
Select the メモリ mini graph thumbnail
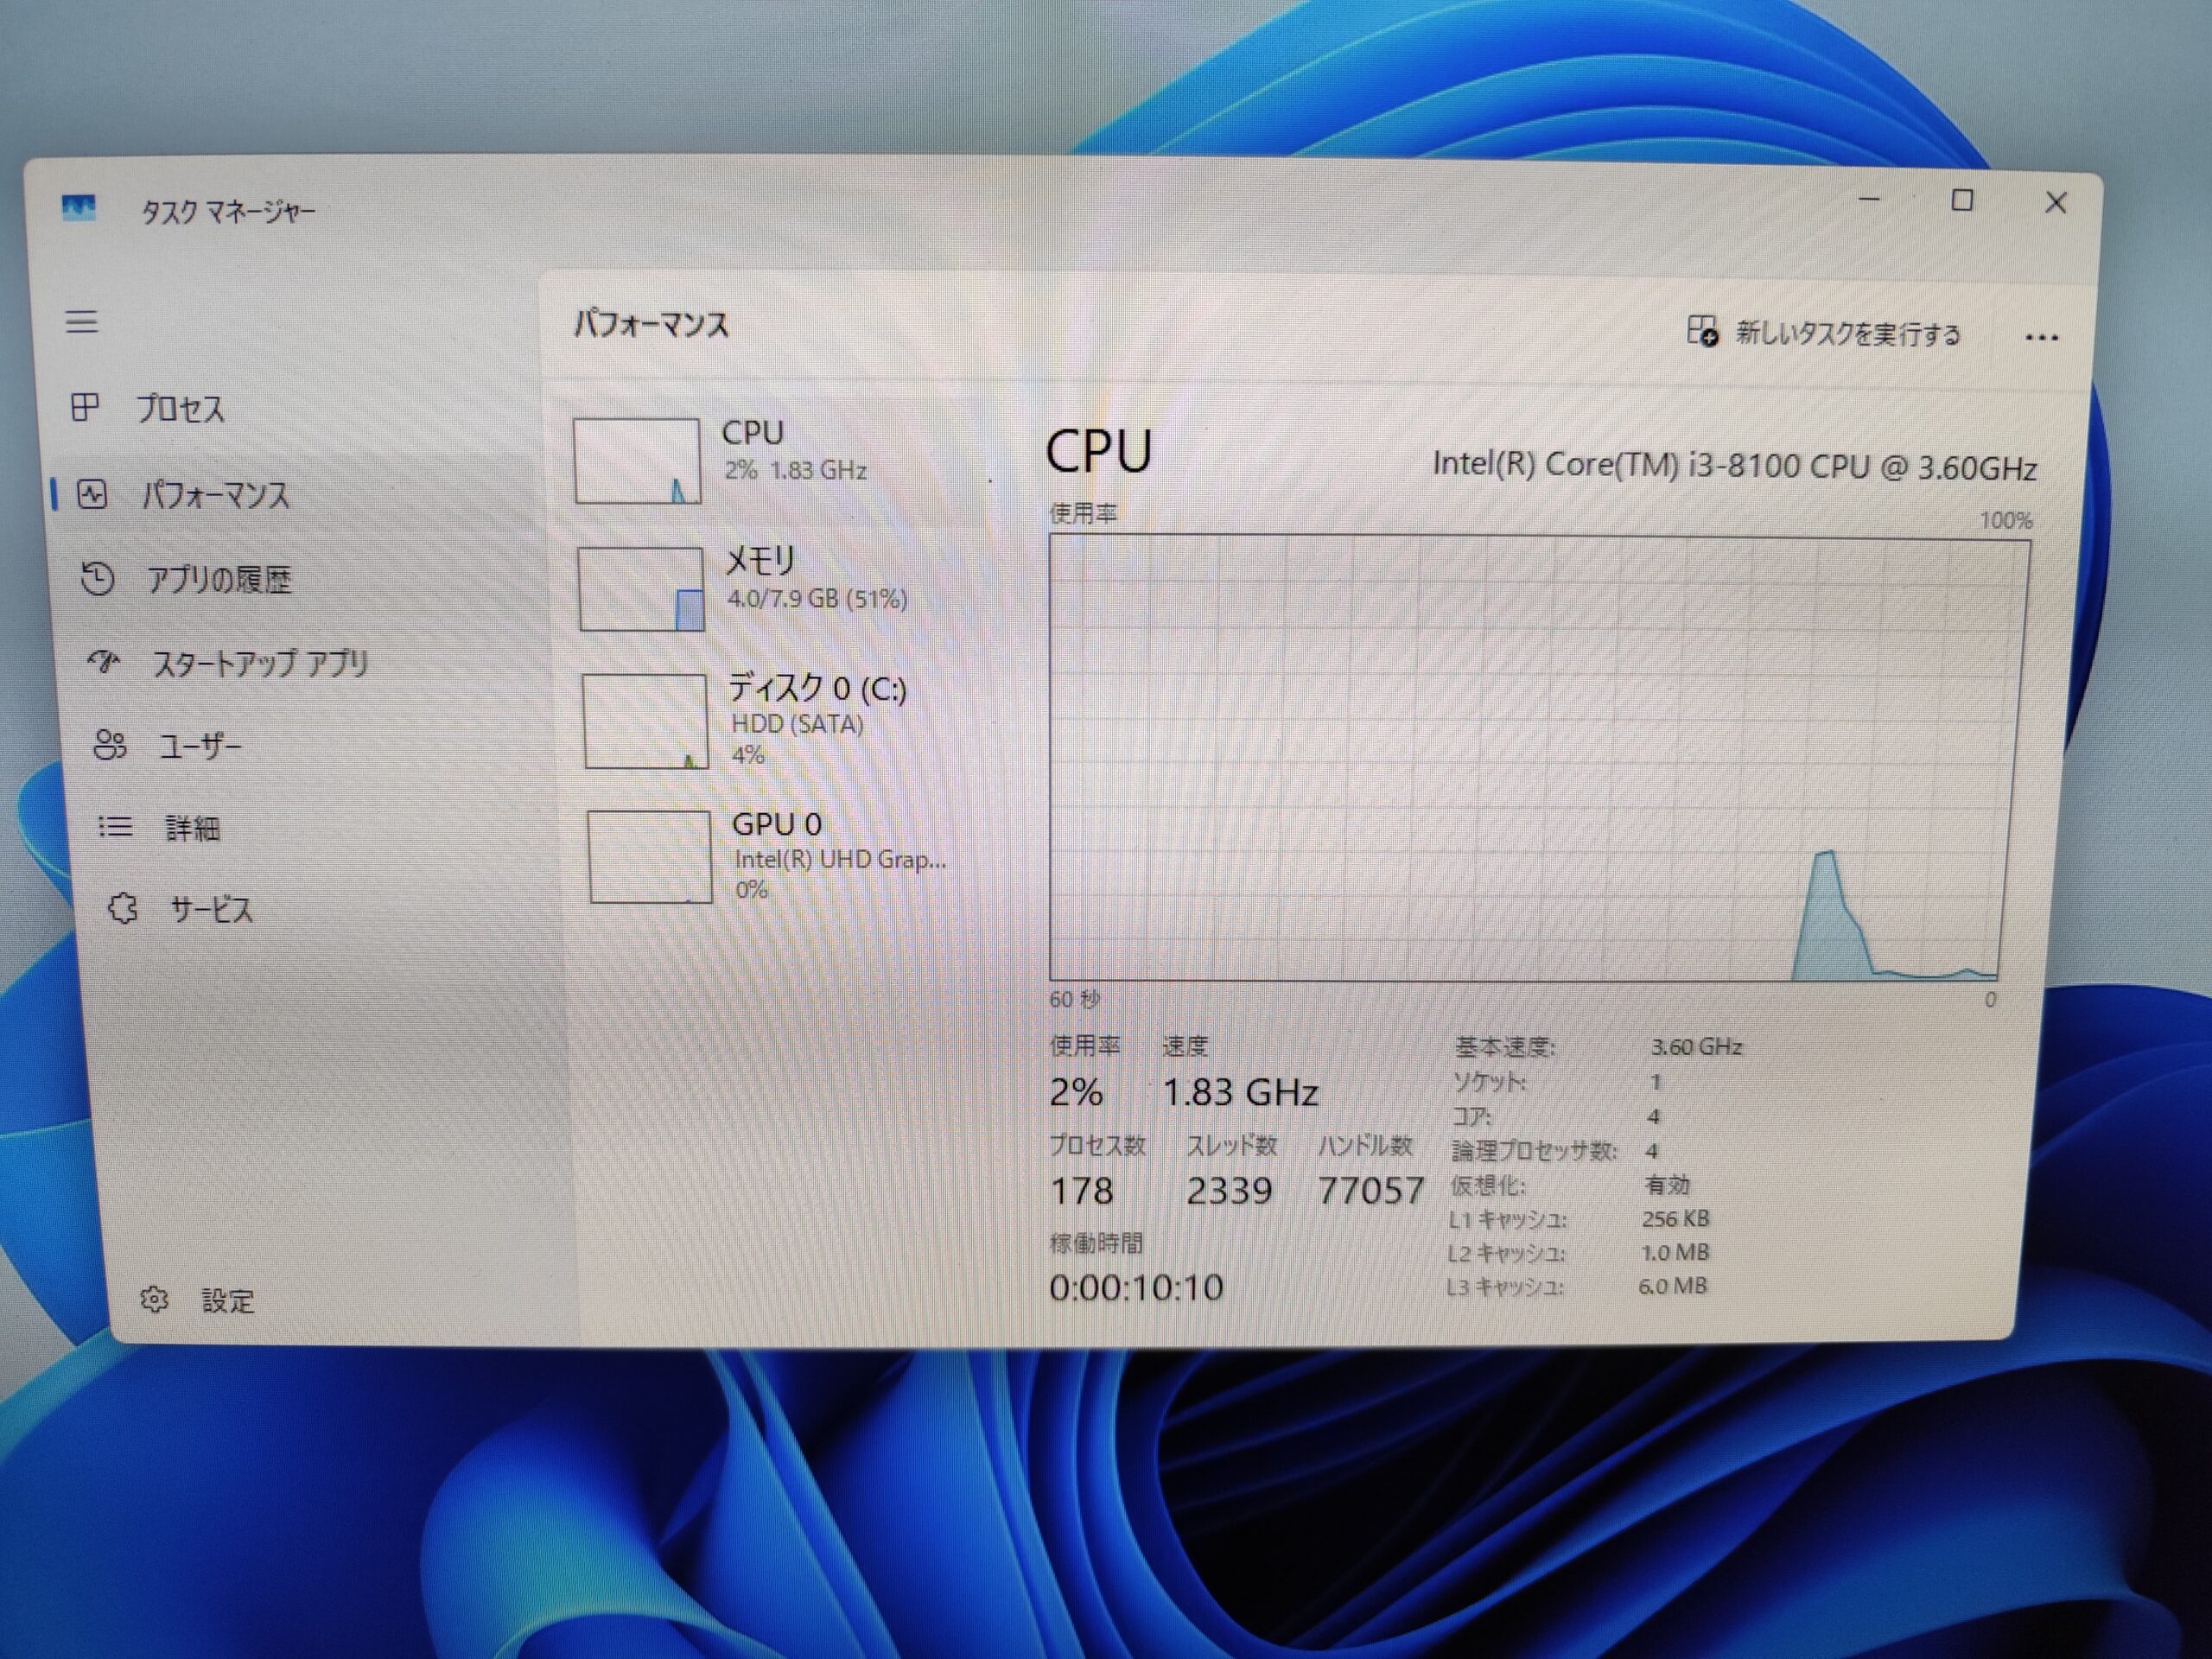(x=641, y=589)
